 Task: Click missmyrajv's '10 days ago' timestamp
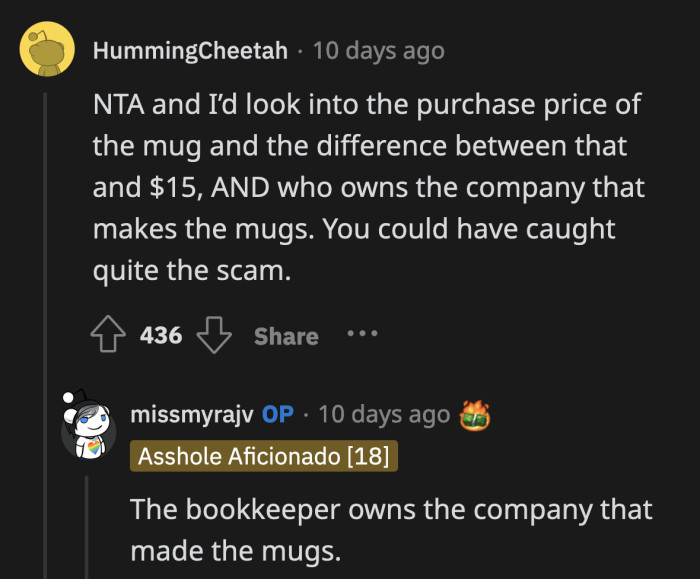(383, 414)
